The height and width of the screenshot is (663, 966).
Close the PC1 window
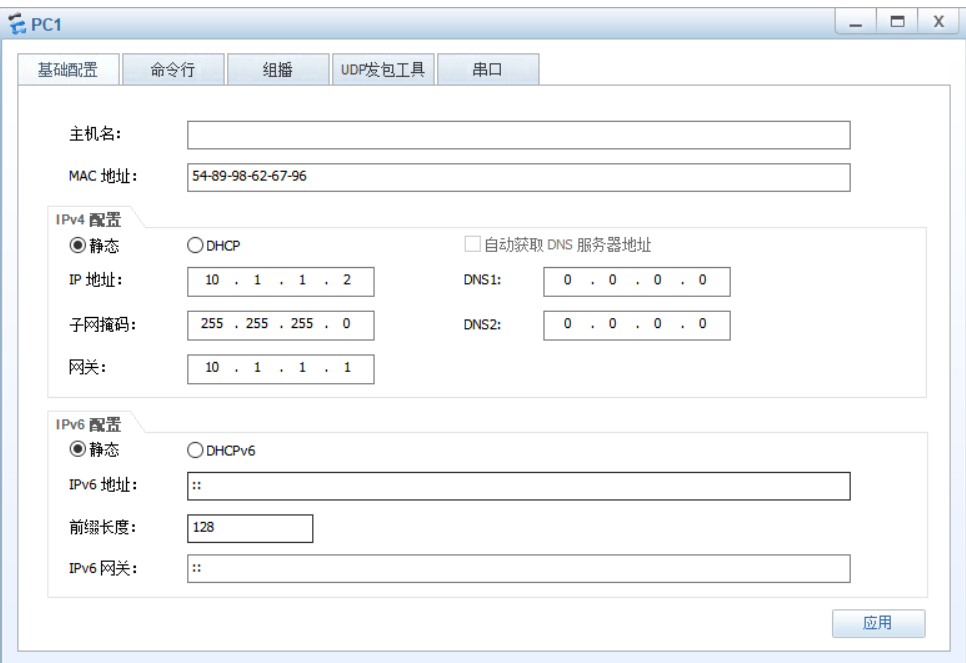[x=938, y=22]
